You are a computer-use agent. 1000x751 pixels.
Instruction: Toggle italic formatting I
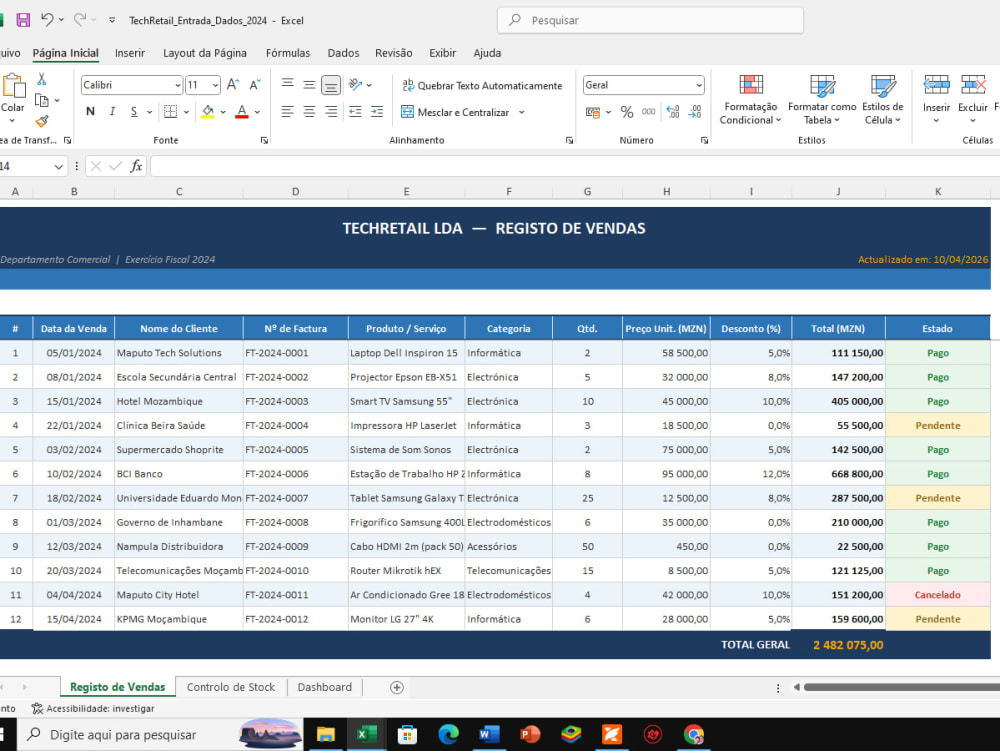point(112,112)
